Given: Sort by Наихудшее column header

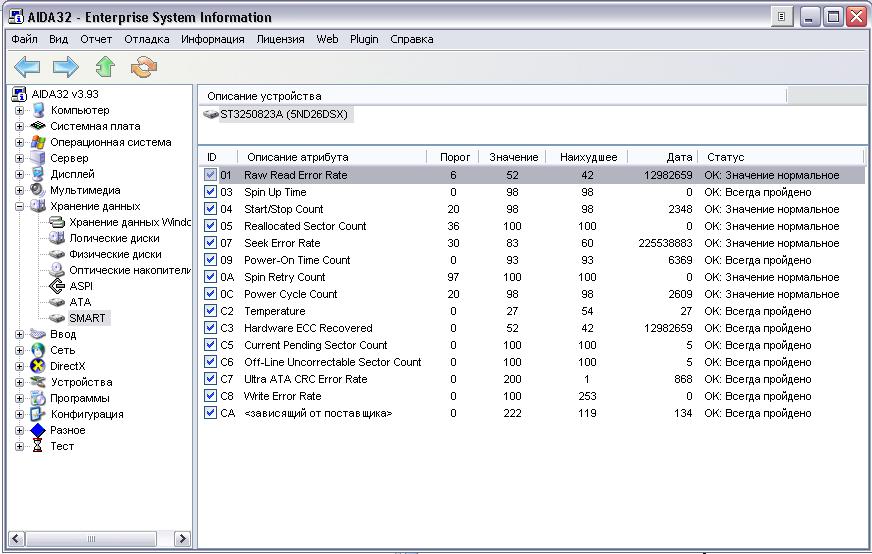Looking at the screenshot, I should (587, 157).
